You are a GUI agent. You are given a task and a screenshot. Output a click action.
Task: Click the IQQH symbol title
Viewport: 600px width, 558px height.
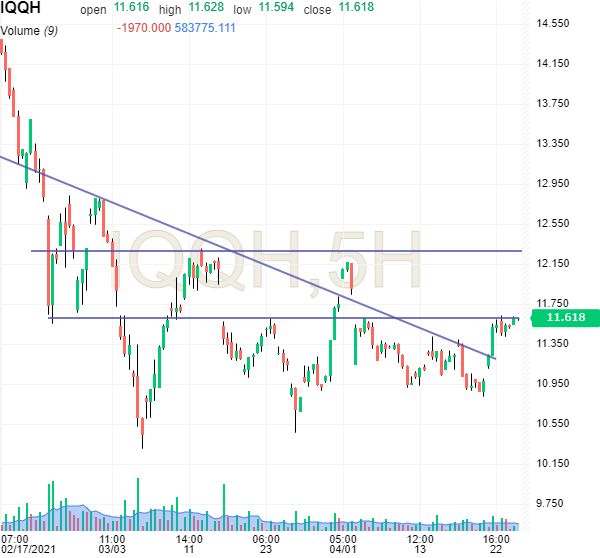(25, 10)
